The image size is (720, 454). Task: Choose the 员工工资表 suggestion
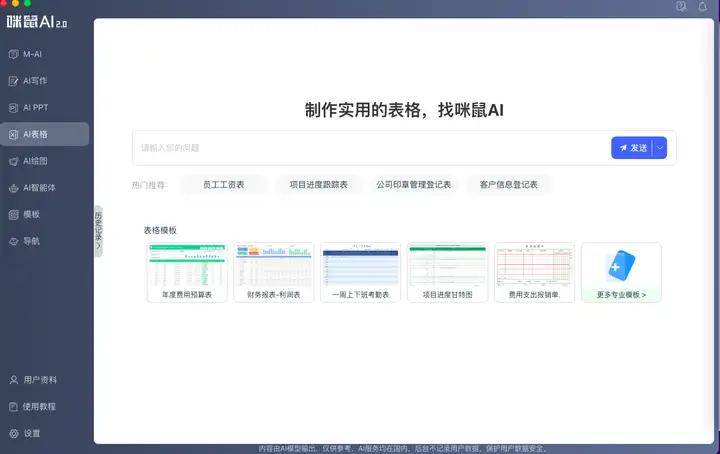pos(223,185)
